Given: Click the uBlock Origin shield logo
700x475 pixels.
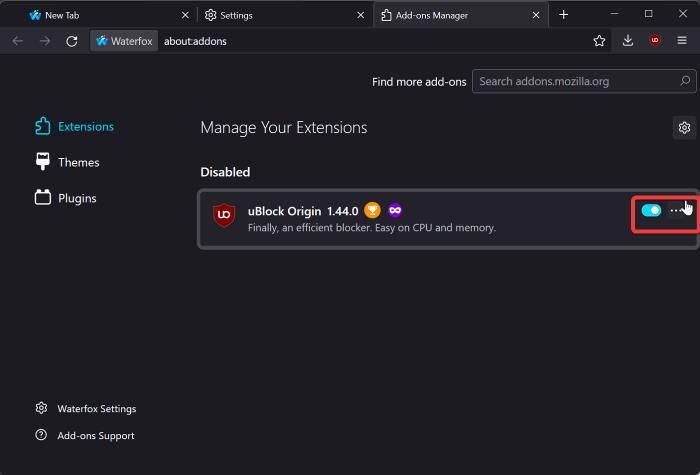Looking at the screenshot, I should 224,215.
